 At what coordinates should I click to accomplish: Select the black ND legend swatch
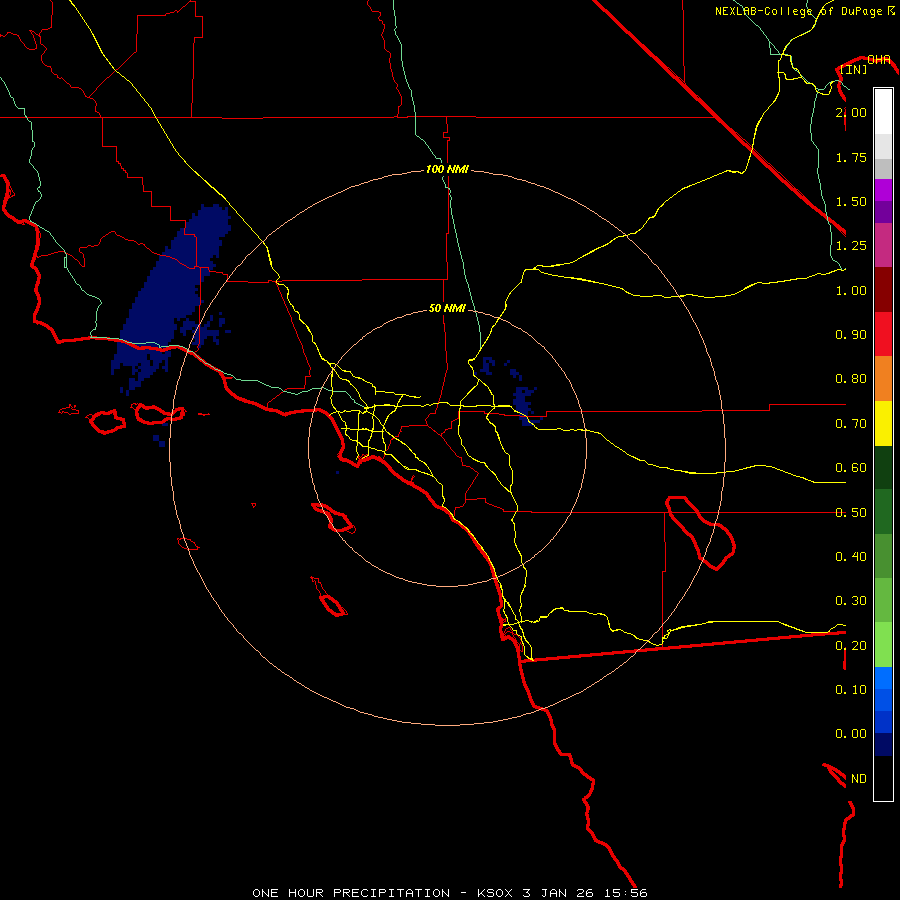[883, 778]
